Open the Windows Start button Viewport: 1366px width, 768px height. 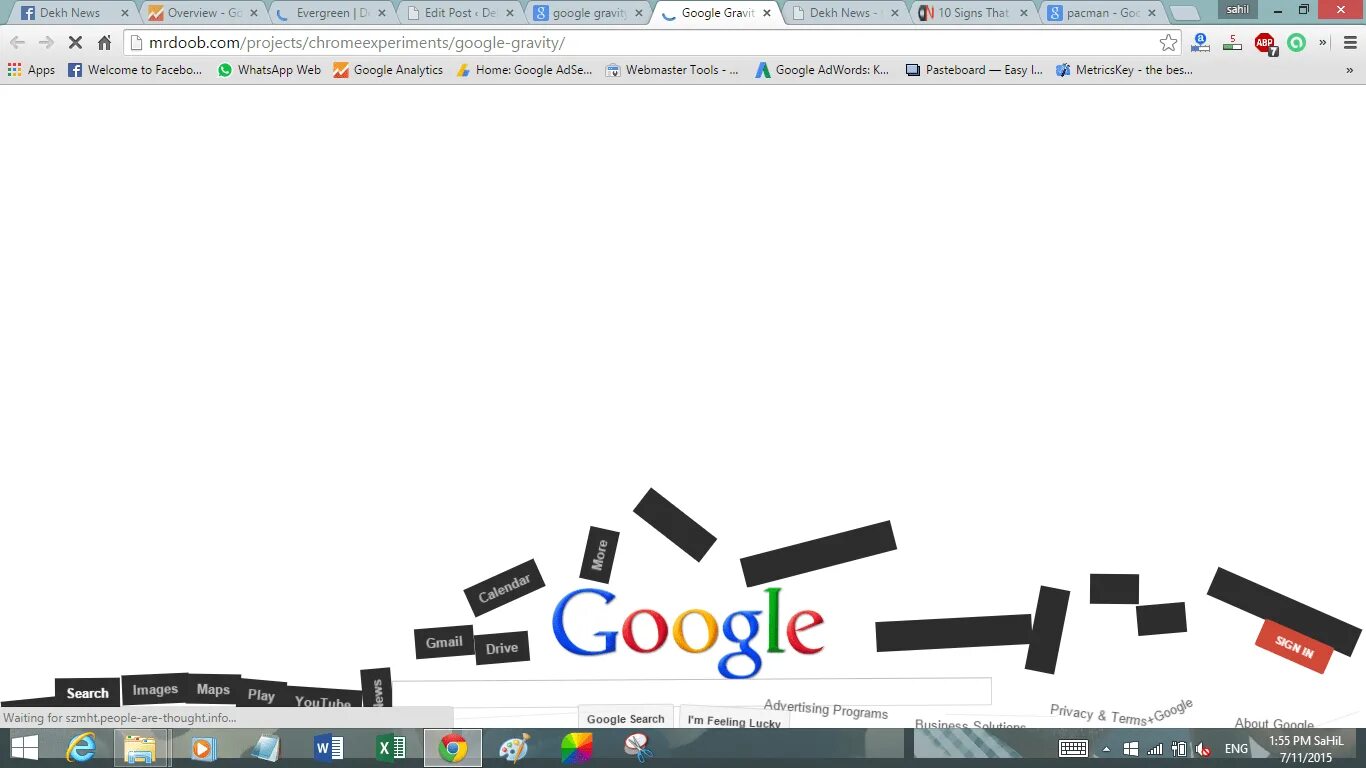tap(24, 747)
